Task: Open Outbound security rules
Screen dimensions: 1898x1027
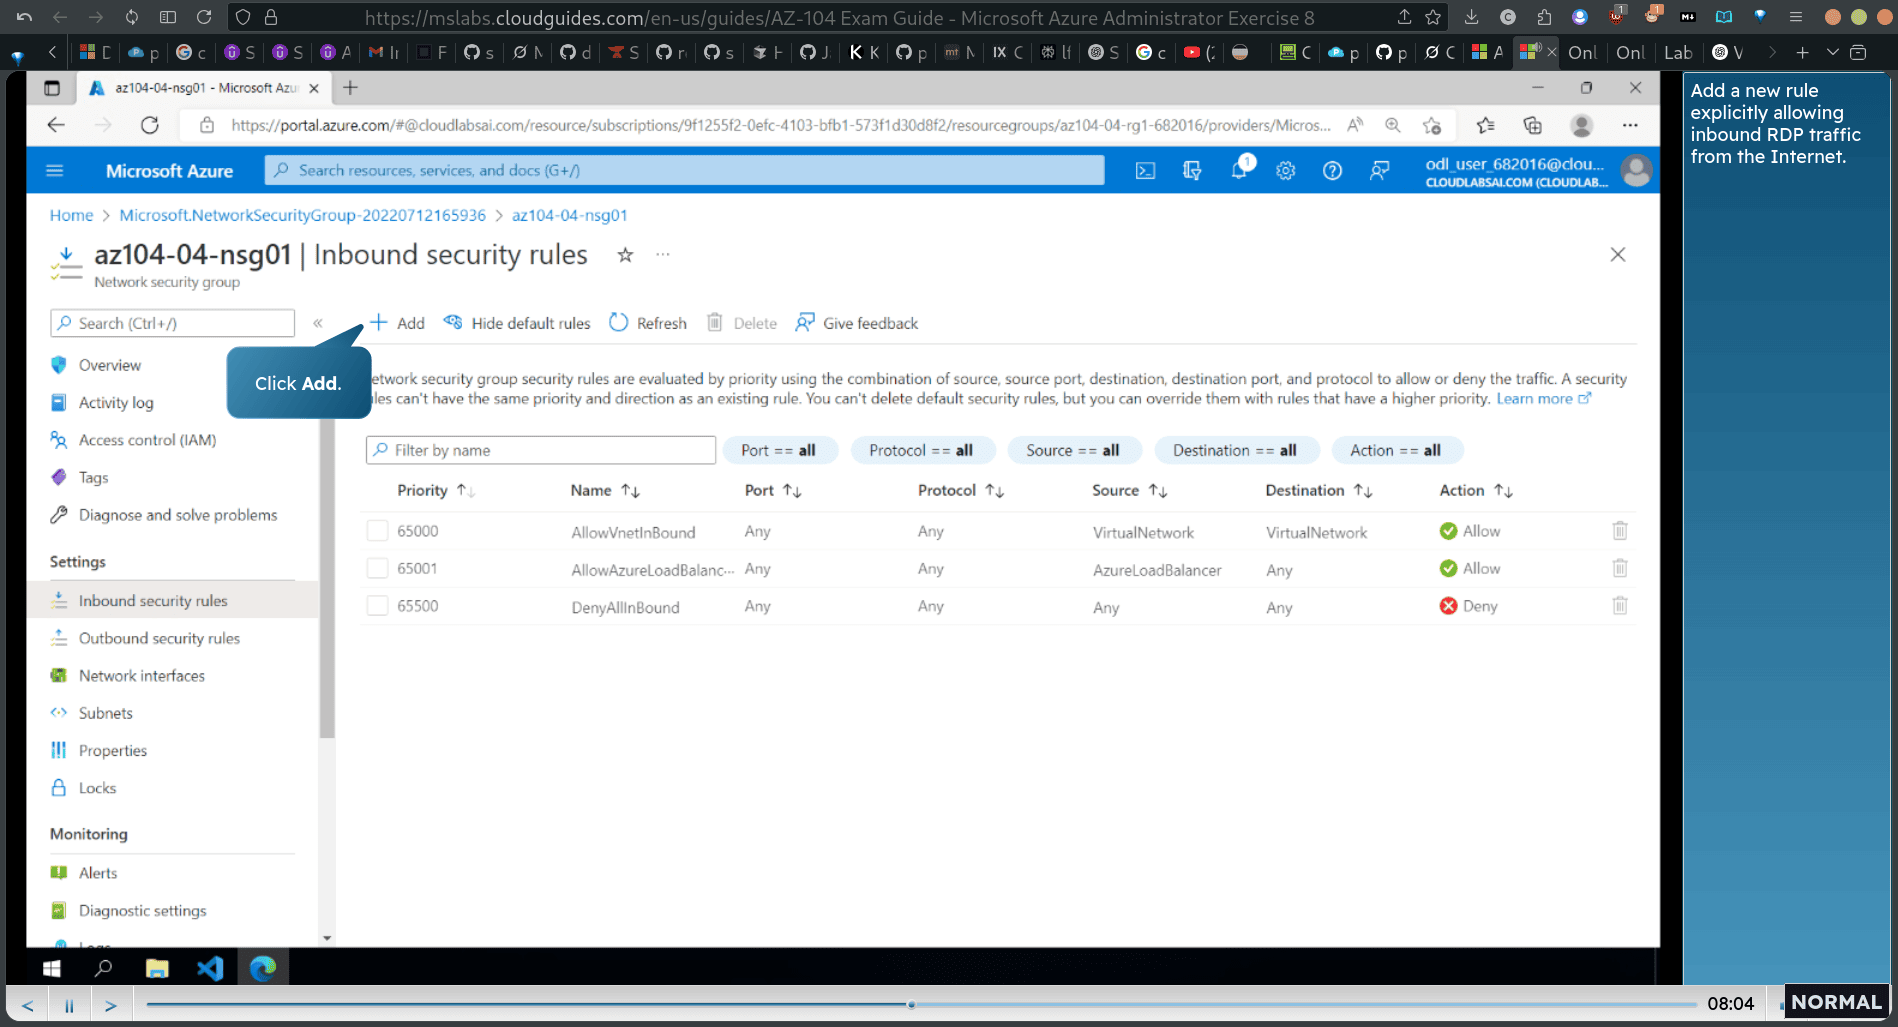Action: (x=159, y=638)
